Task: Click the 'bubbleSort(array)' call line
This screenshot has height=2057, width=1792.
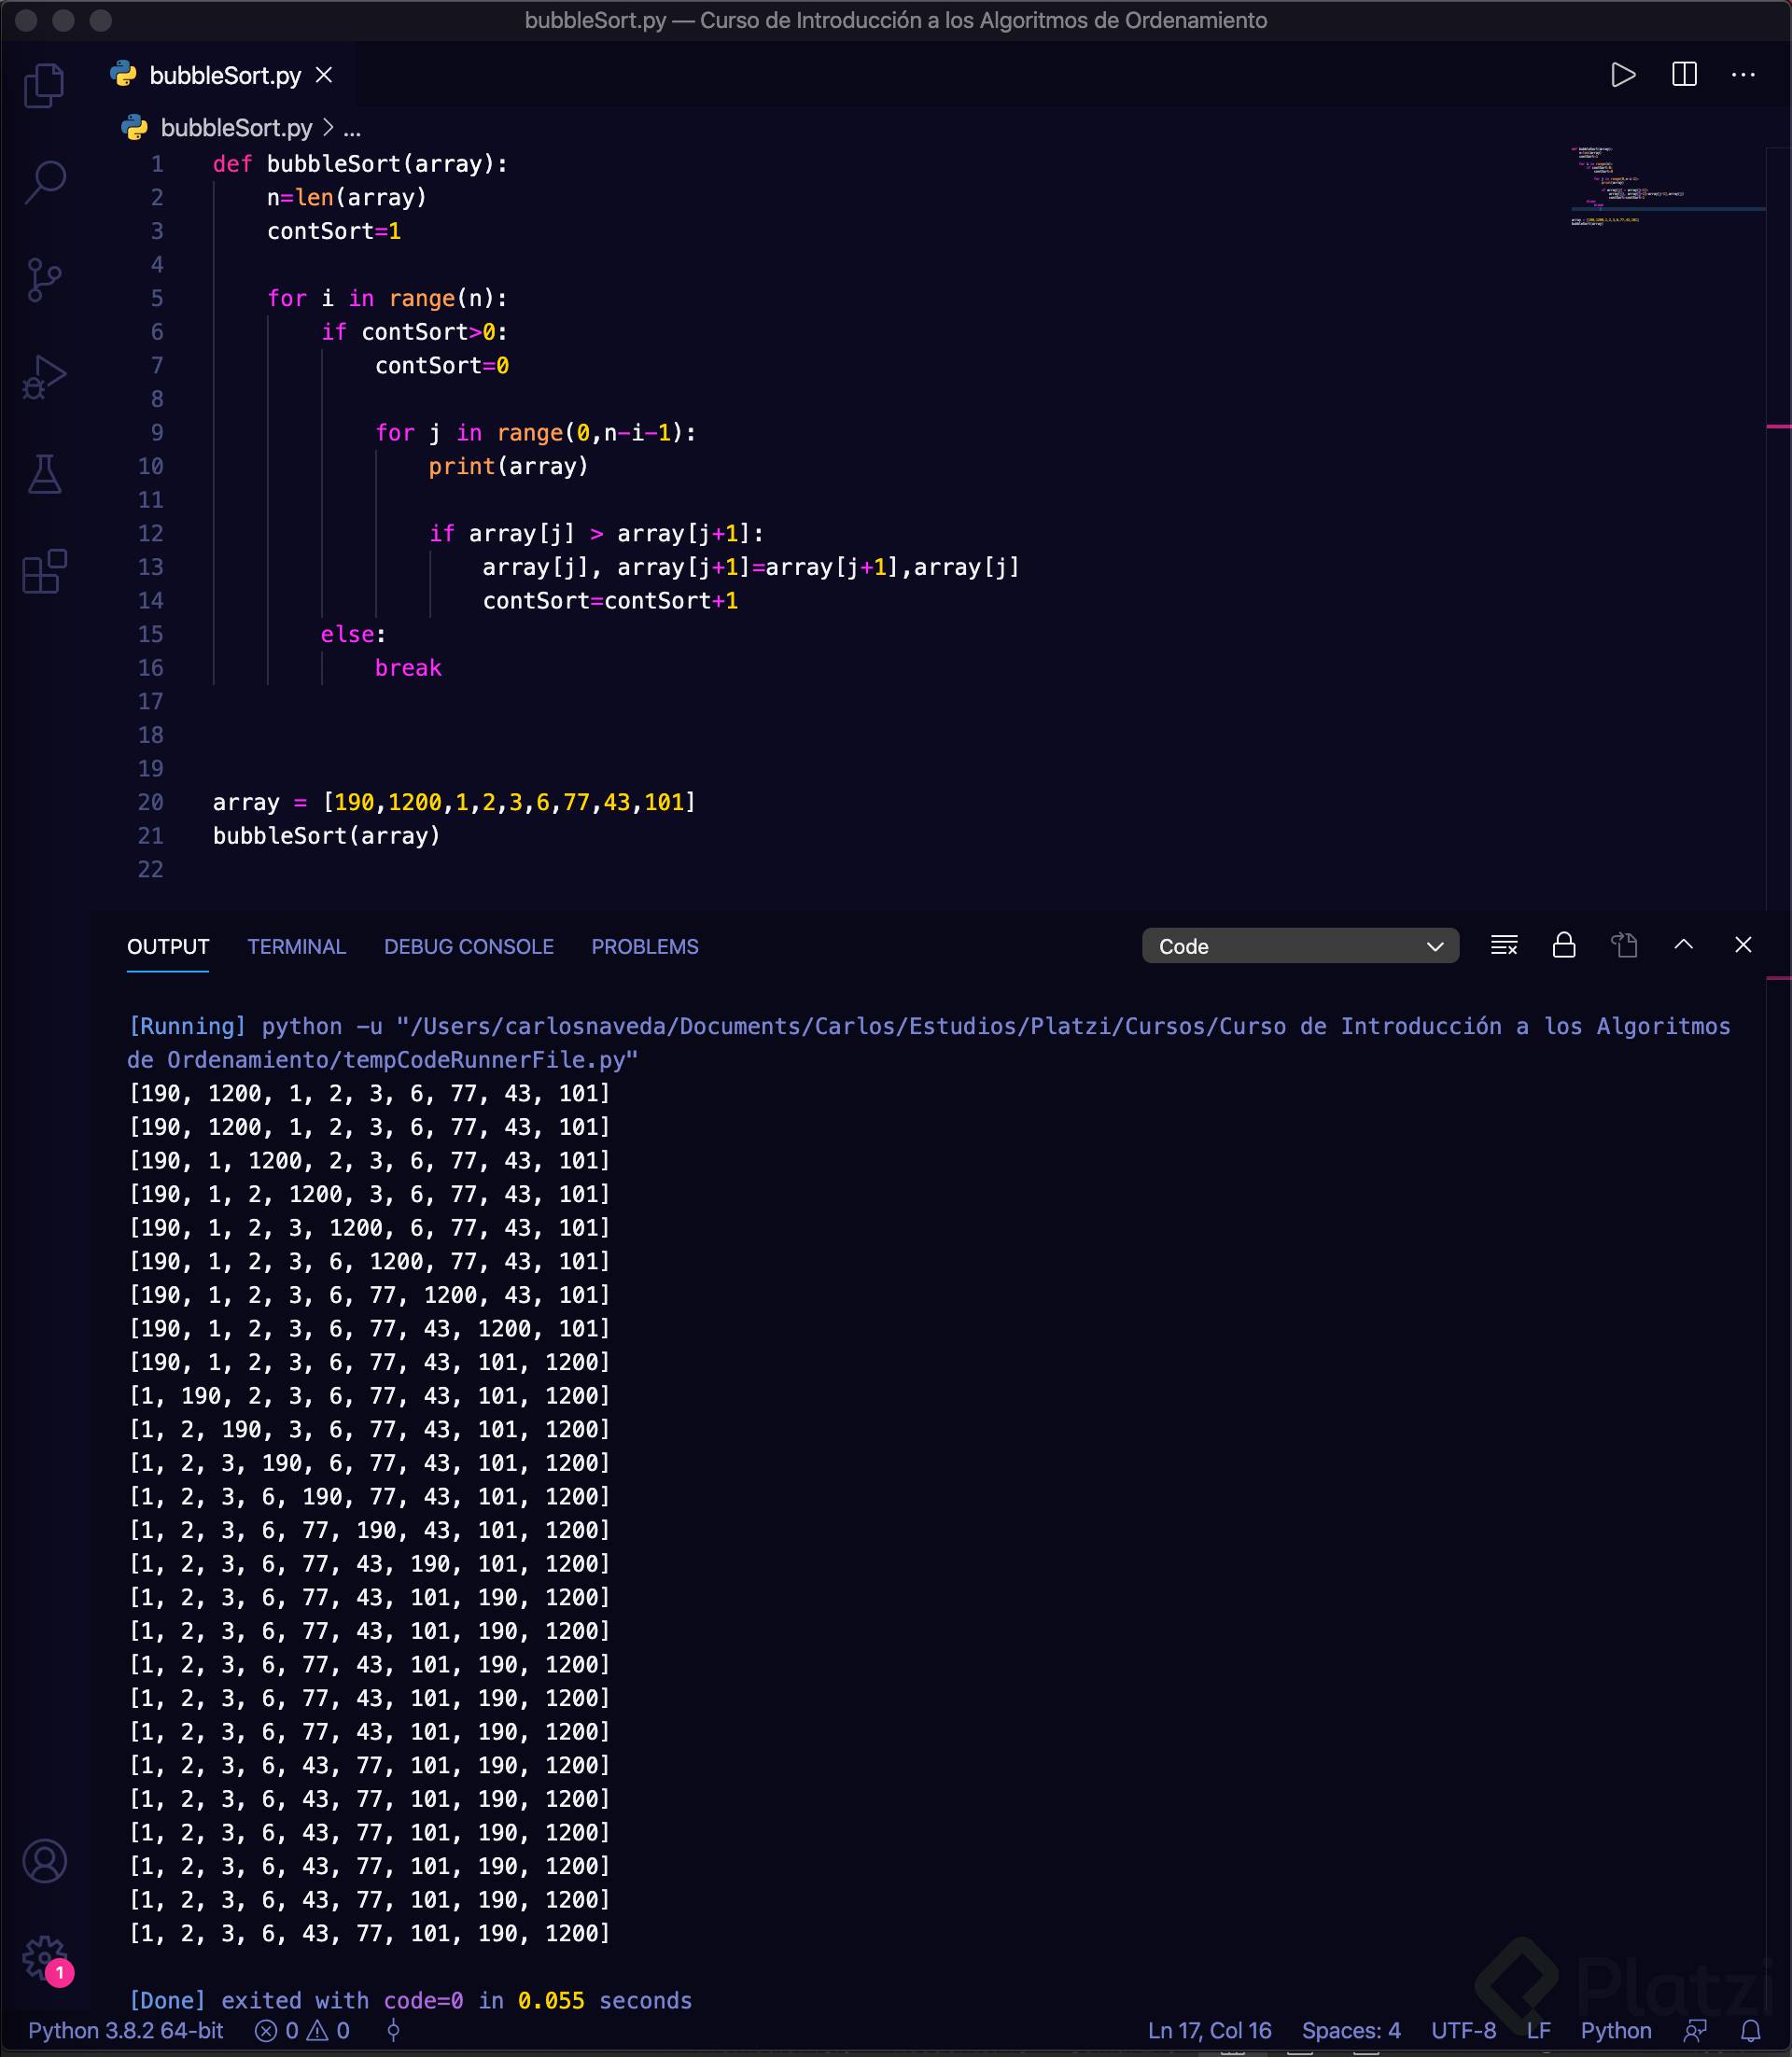Action: click(x=326, y=836)
